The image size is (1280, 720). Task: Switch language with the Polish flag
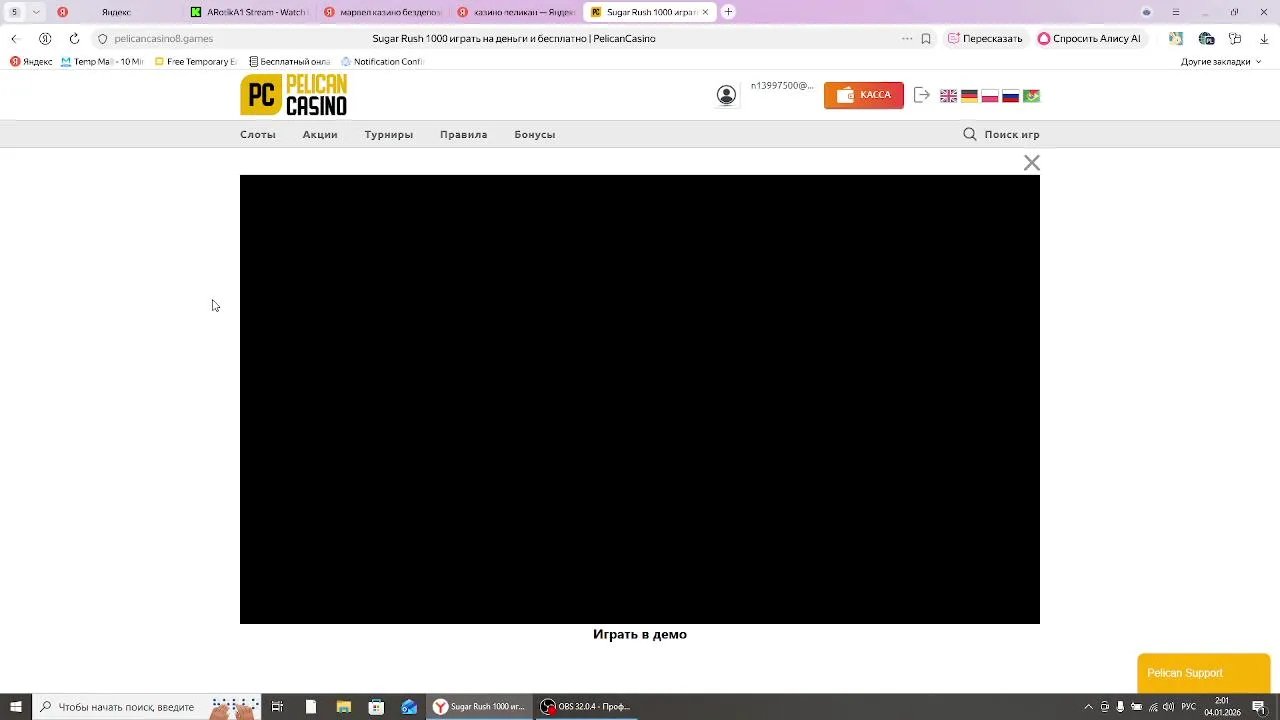pos(990,96)
